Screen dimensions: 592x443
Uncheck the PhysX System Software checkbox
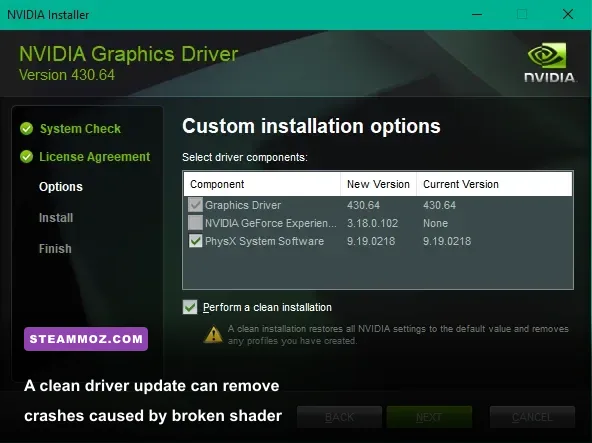tap(195, 241)
